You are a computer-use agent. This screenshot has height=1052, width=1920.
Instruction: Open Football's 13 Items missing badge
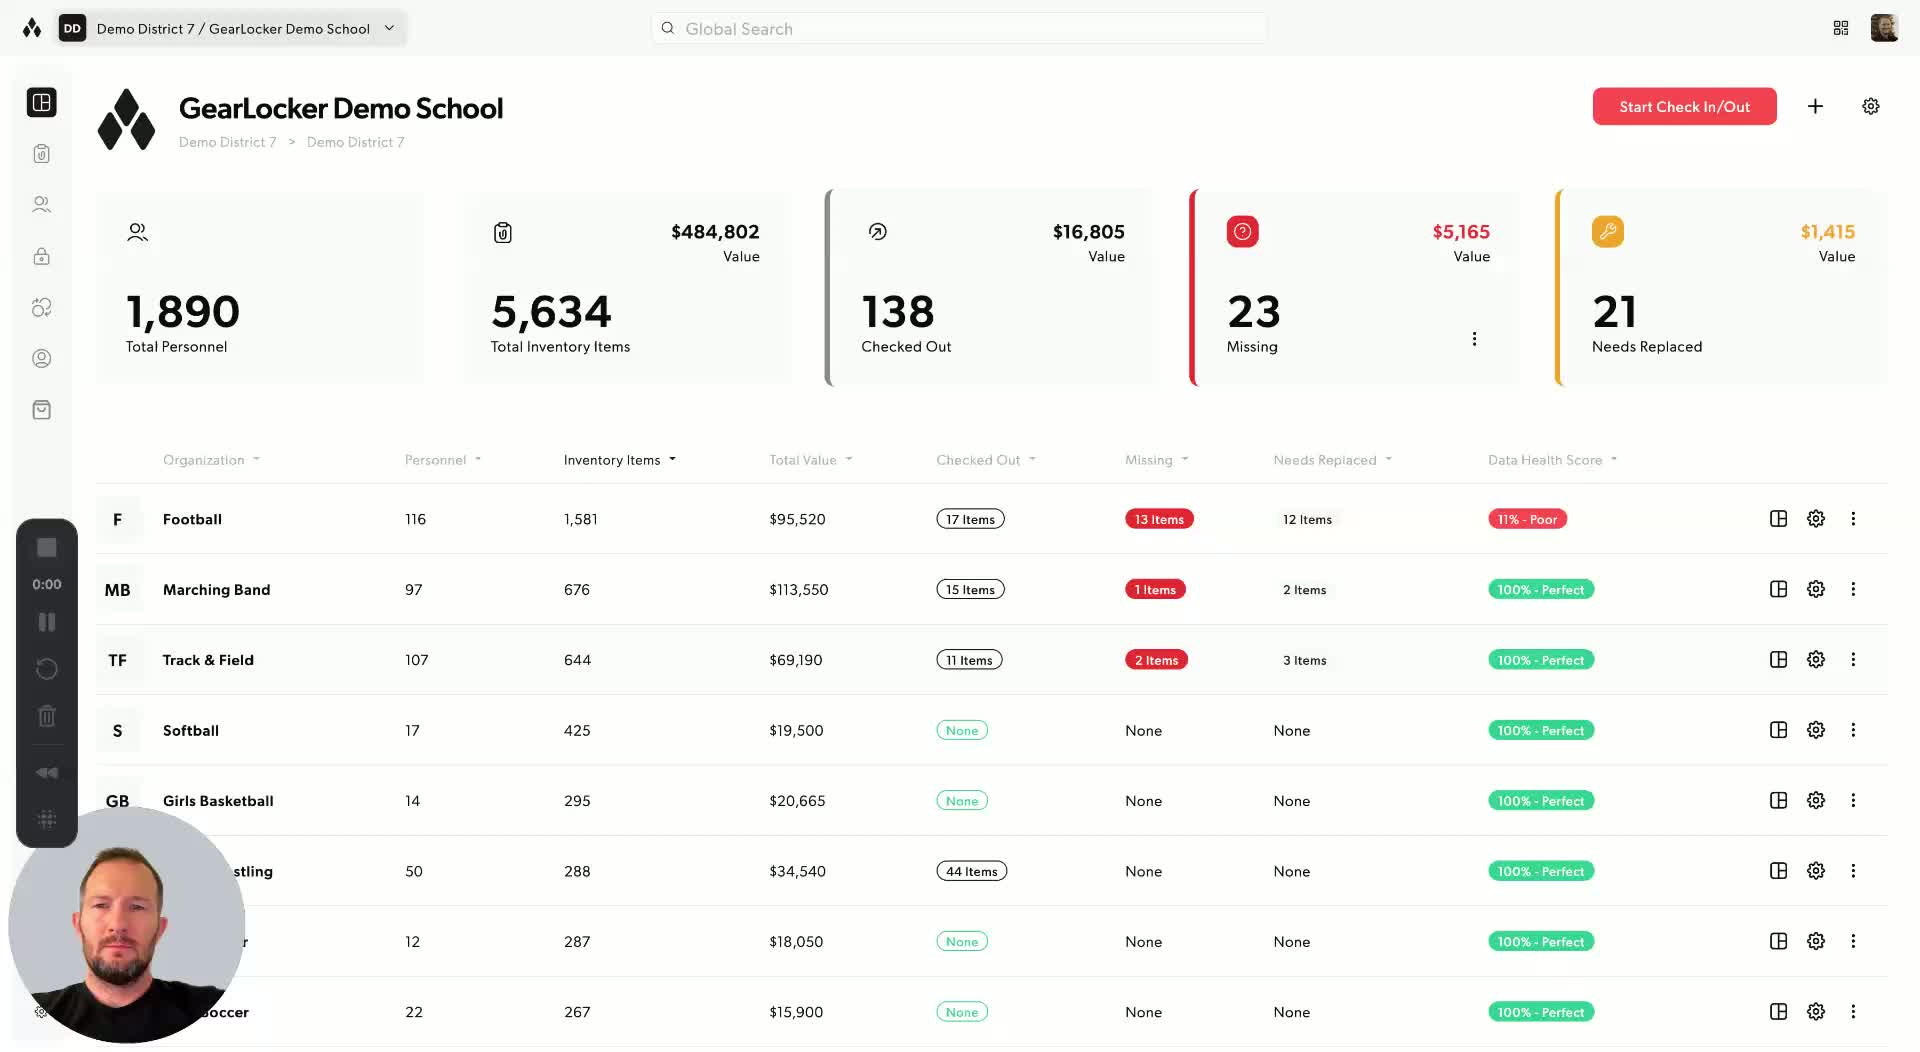[1159, 519]
